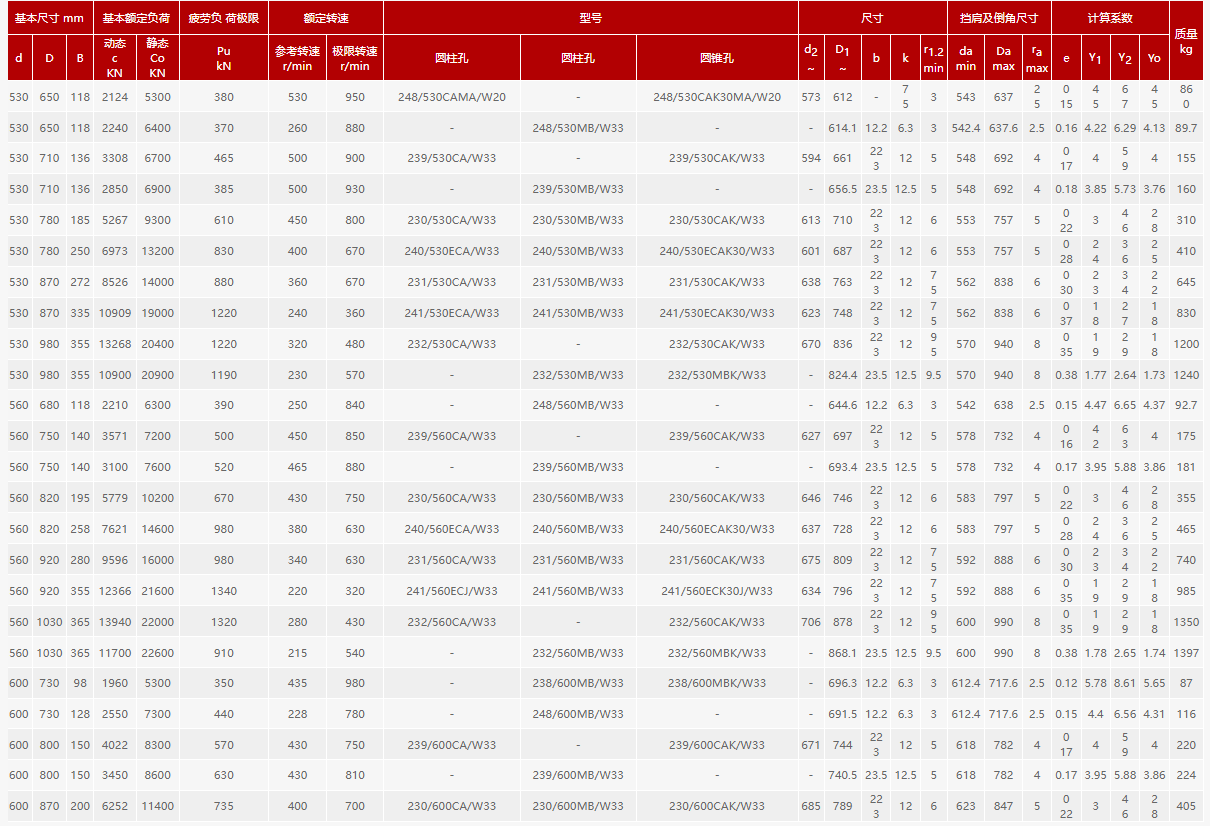Click the 计算系数 header cell
The width and height of the screenshot is (1210, 826).
coord(1110,18)
